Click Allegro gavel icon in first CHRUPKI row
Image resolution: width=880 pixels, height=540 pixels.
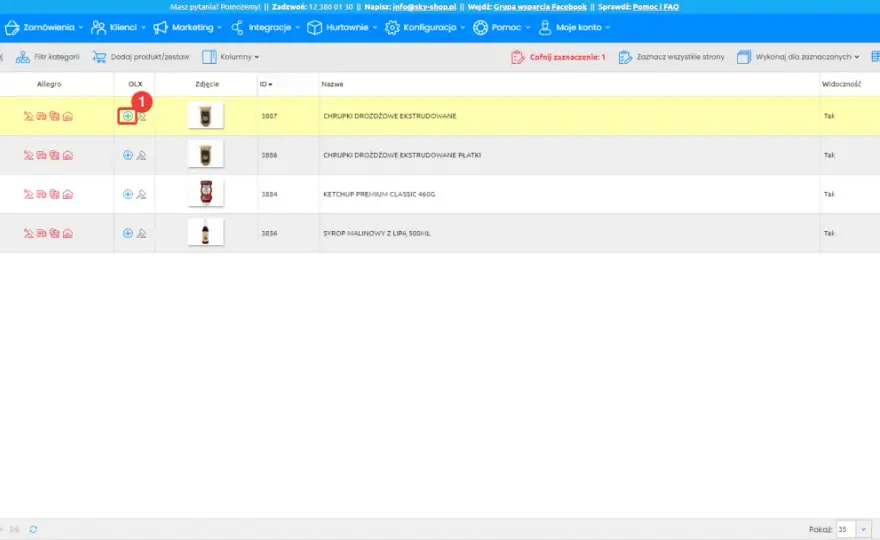(28, 116)
